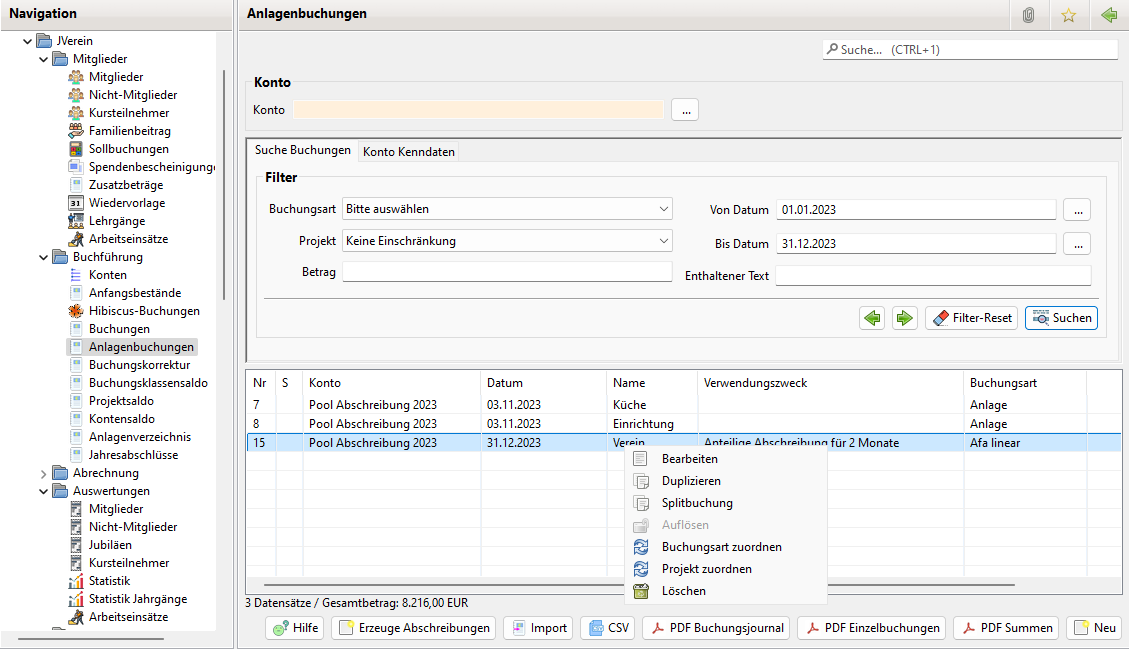This screenshot has height=649, width=1129.
Task: Collapse the Buchführung tree folder
Action: coord(43,257)
